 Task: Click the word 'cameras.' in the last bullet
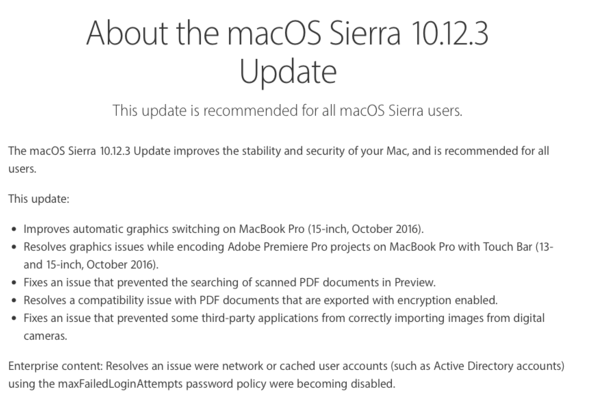(x=45, y=336)
